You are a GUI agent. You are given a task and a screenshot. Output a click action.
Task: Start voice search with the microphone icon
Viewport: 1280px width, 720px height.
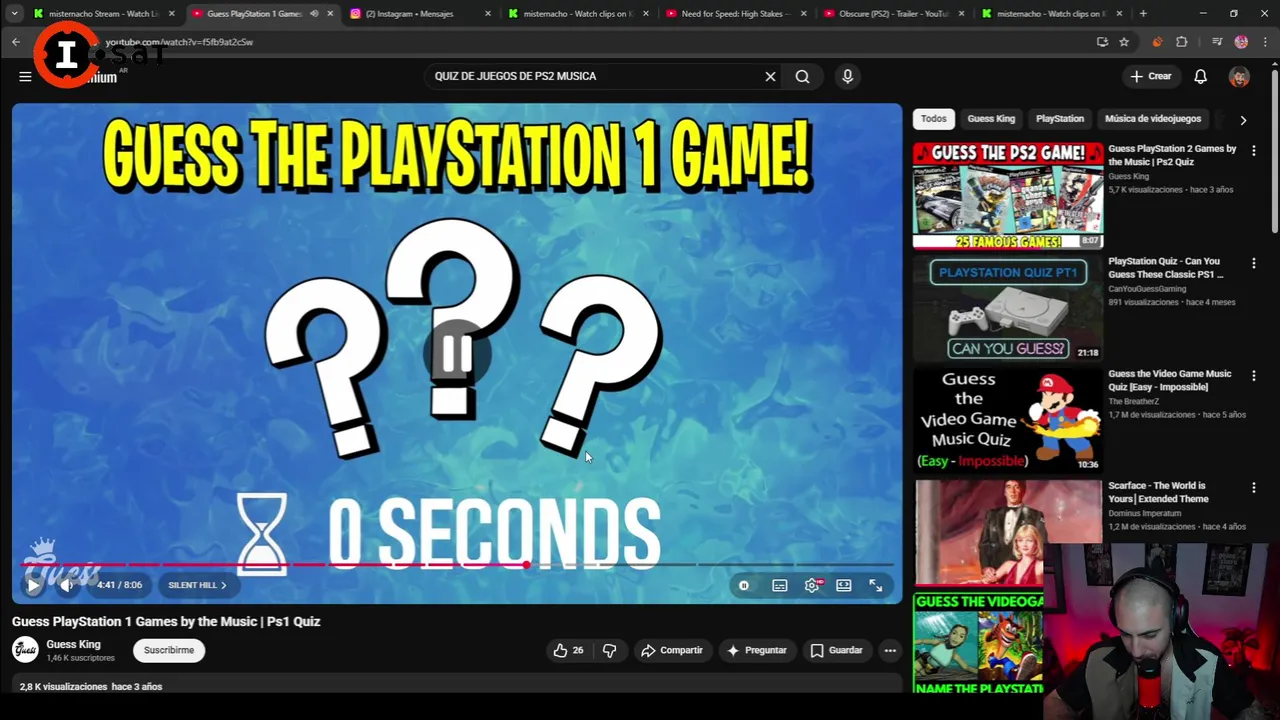tap(847, 76)
